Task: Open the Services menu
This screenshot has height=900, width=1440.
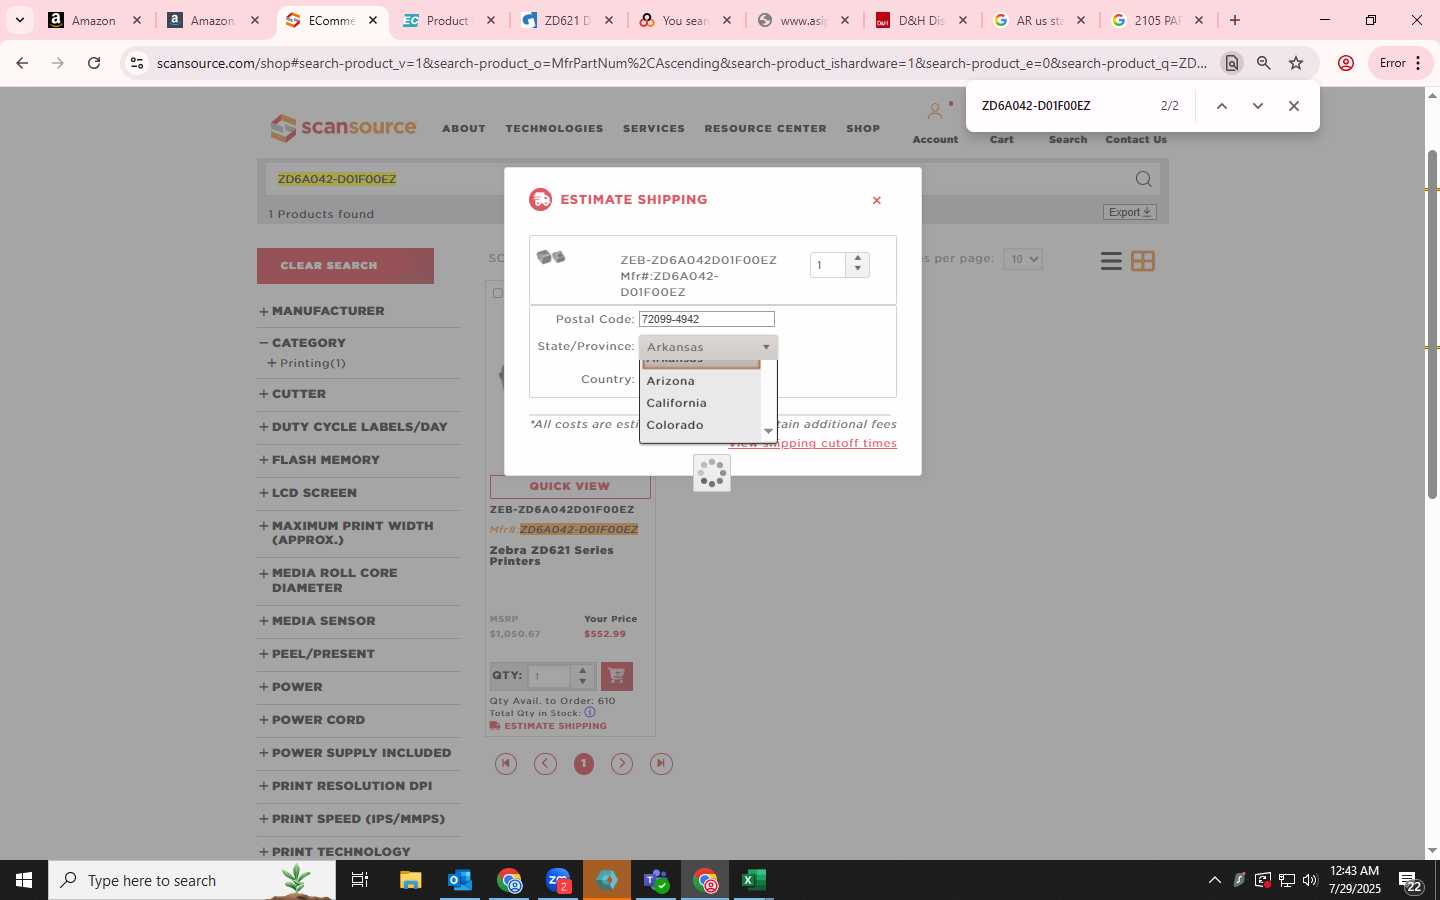Action: 654,129
